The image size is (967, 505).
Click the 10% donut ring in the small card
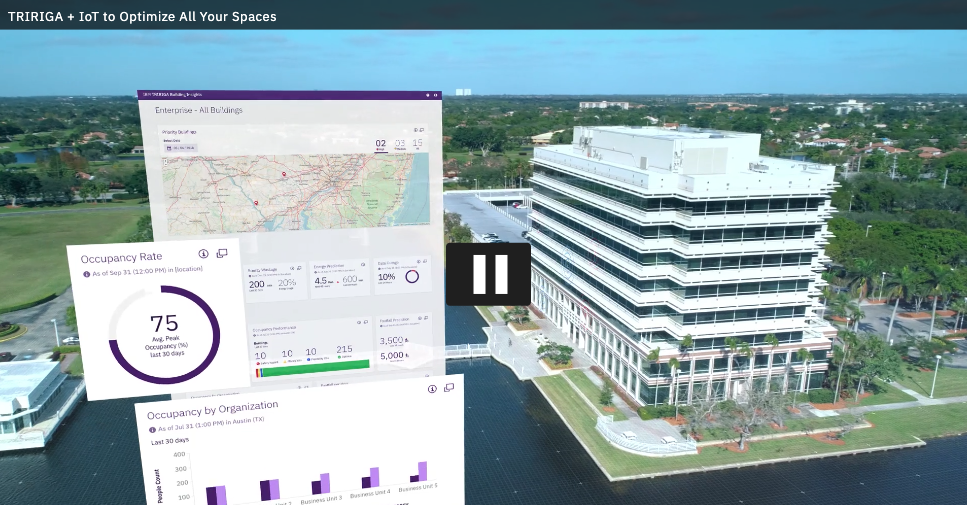tap(412, 277)
